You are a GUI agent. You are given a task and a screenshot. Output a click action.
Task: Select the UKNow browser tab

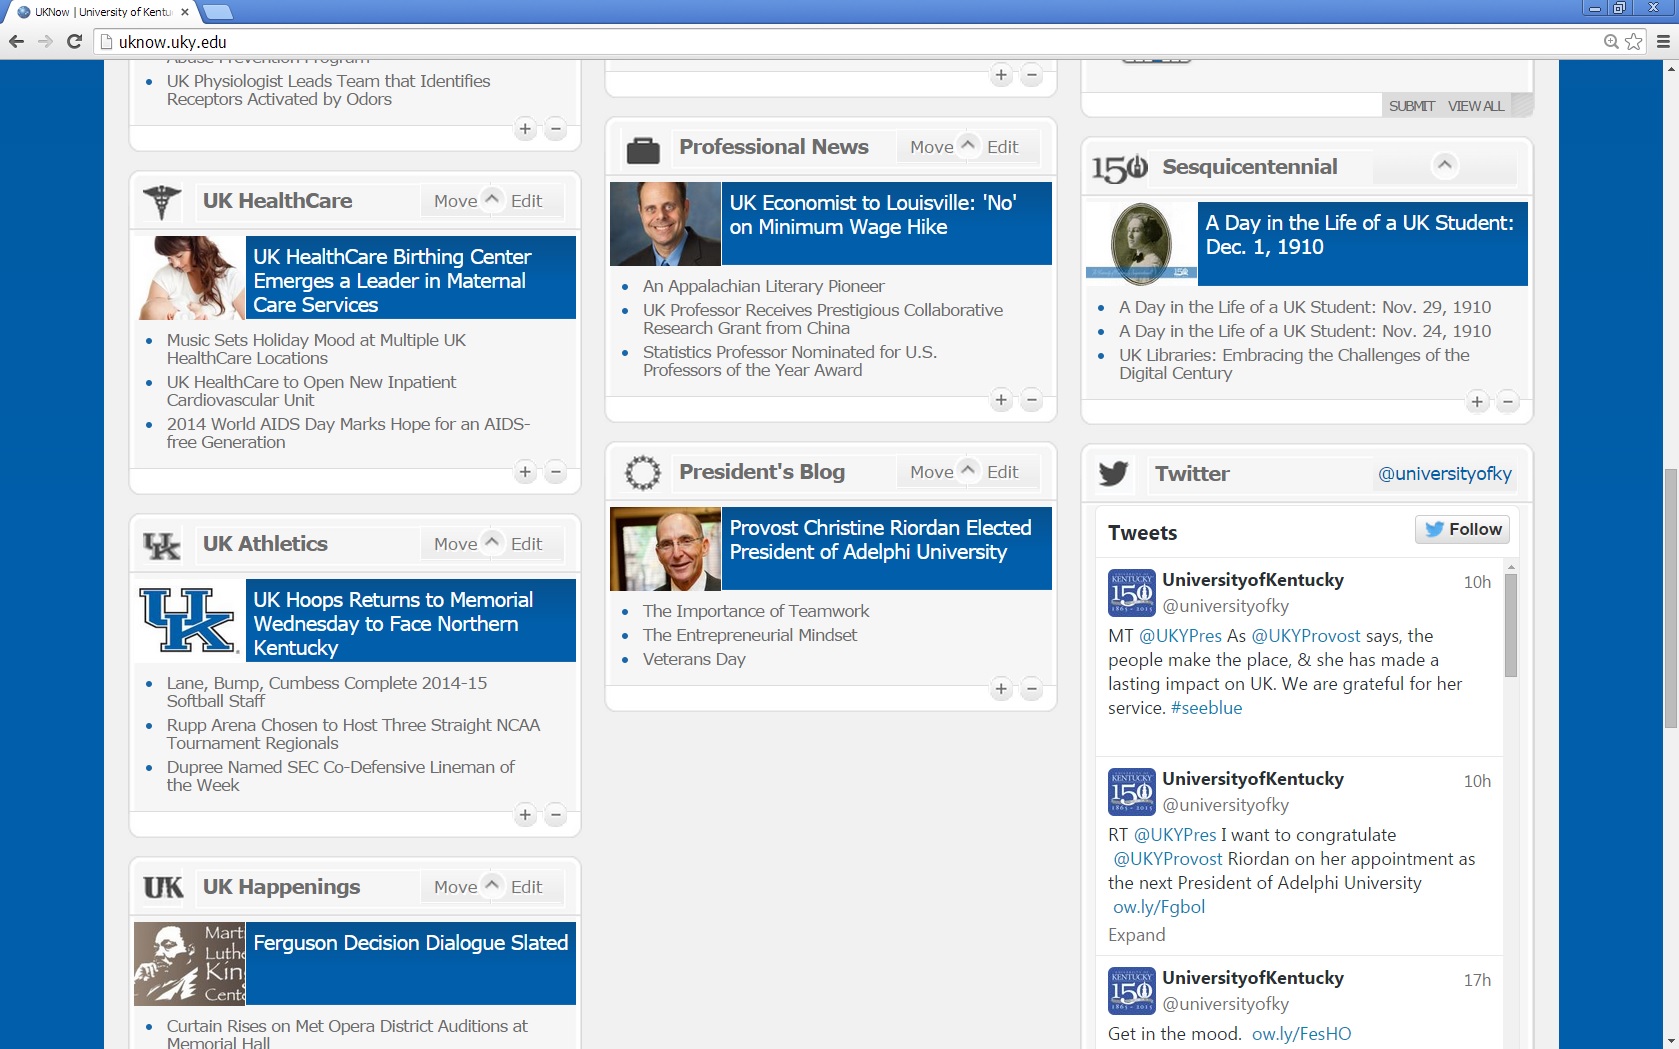coord(102,12)
